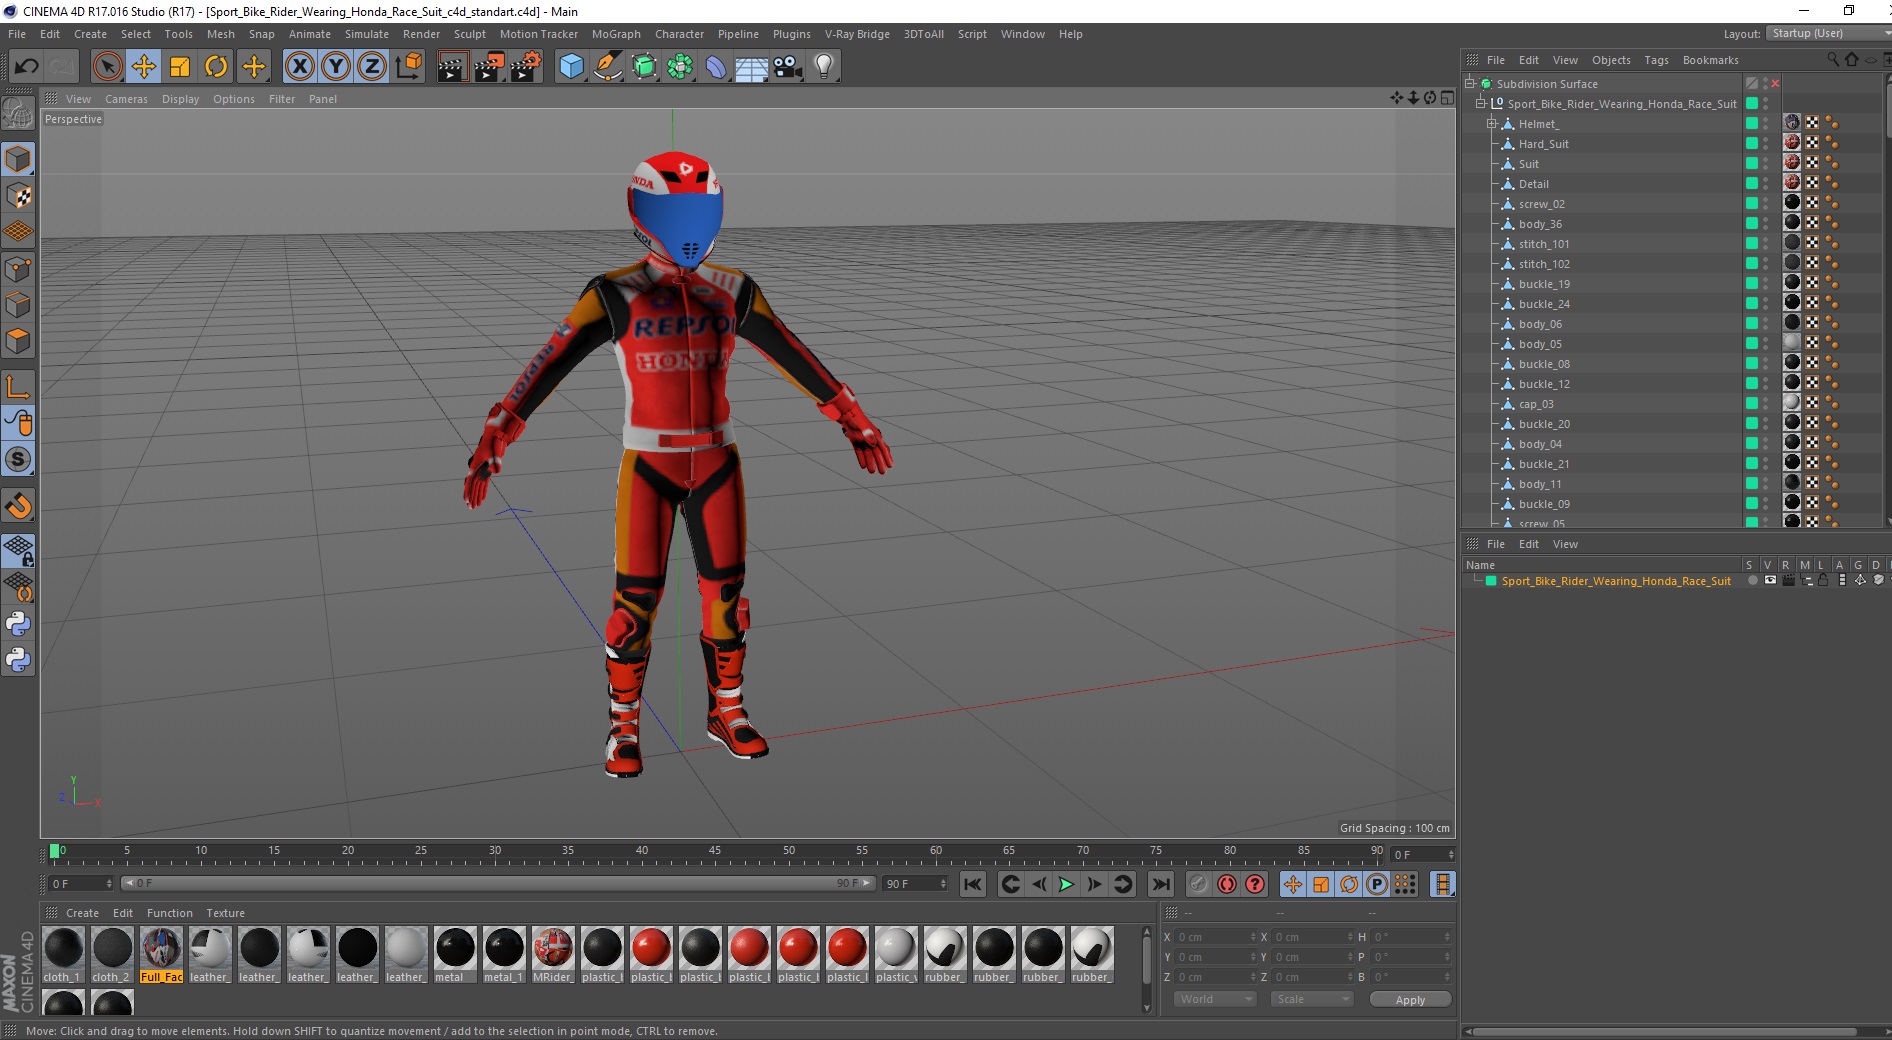This screenshot has height=1040, width=1892.
Task: Click the Floor environment icon
Action: coord(752,67)
